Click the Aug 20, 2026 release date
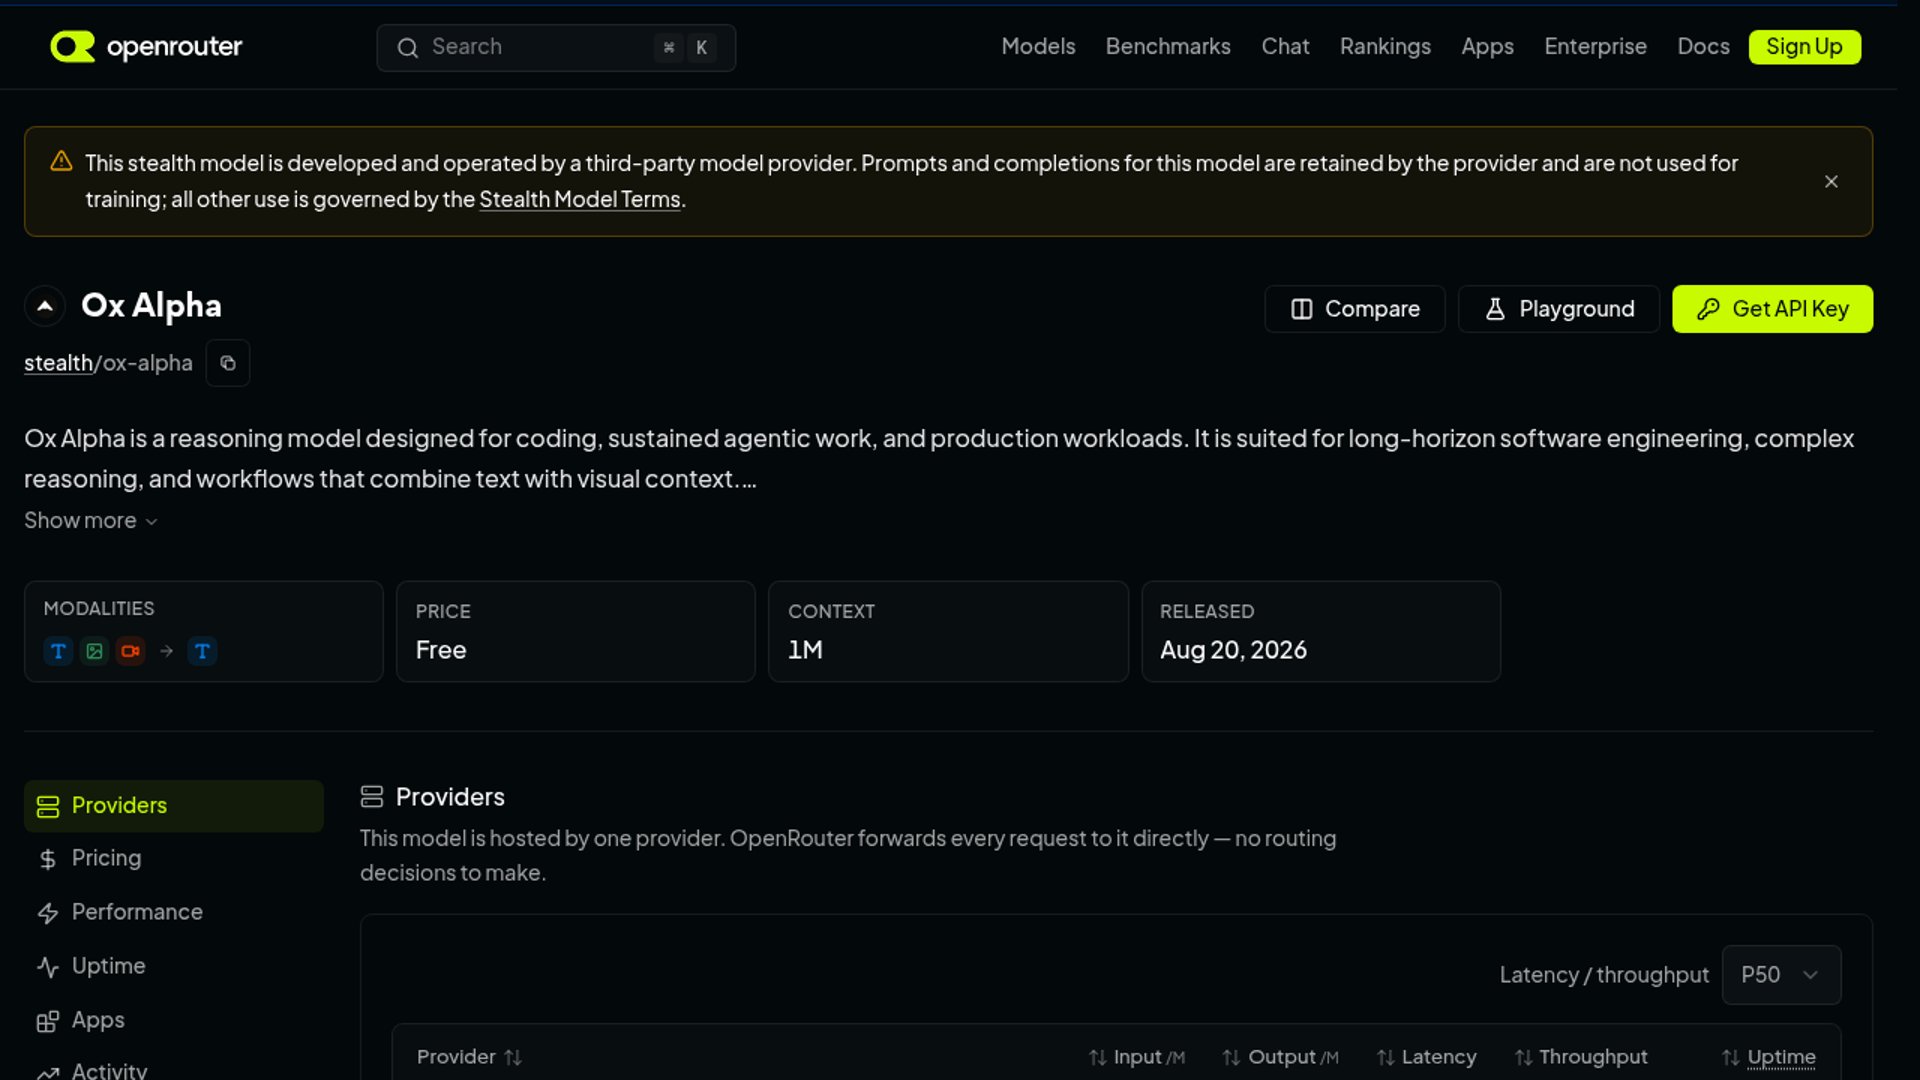1920x1080 pixels. click(x=1233, y=650)
